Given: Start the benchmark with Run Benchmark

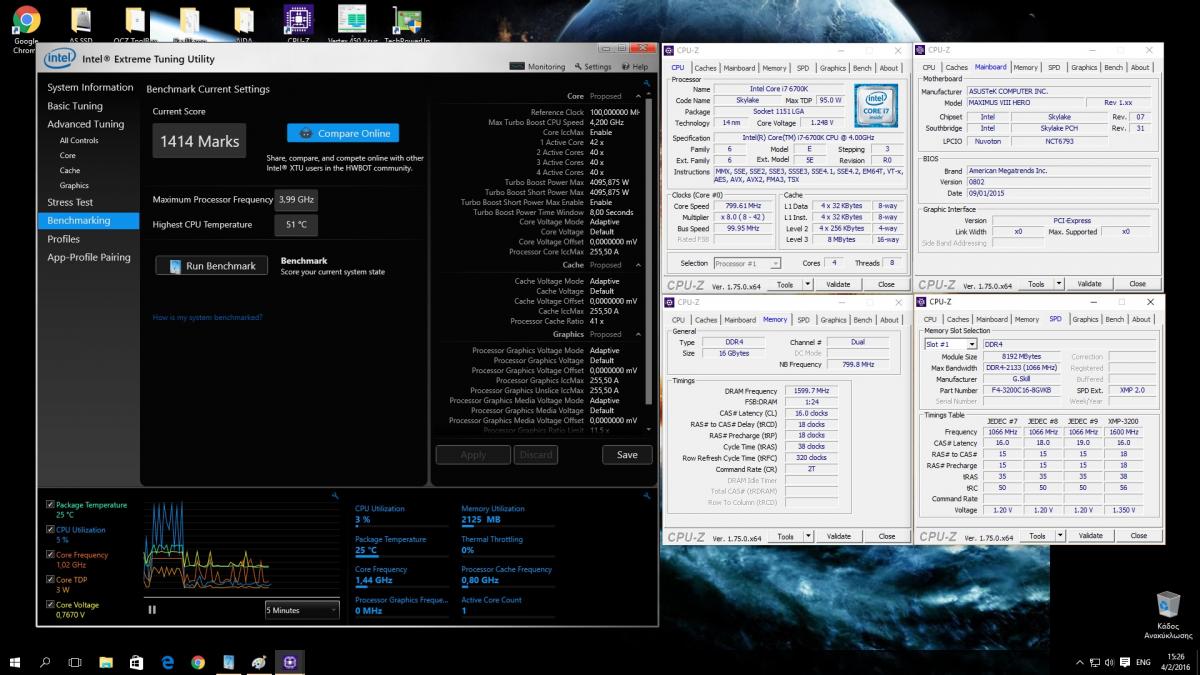Looking at the screenshot, I should (212, 266).
